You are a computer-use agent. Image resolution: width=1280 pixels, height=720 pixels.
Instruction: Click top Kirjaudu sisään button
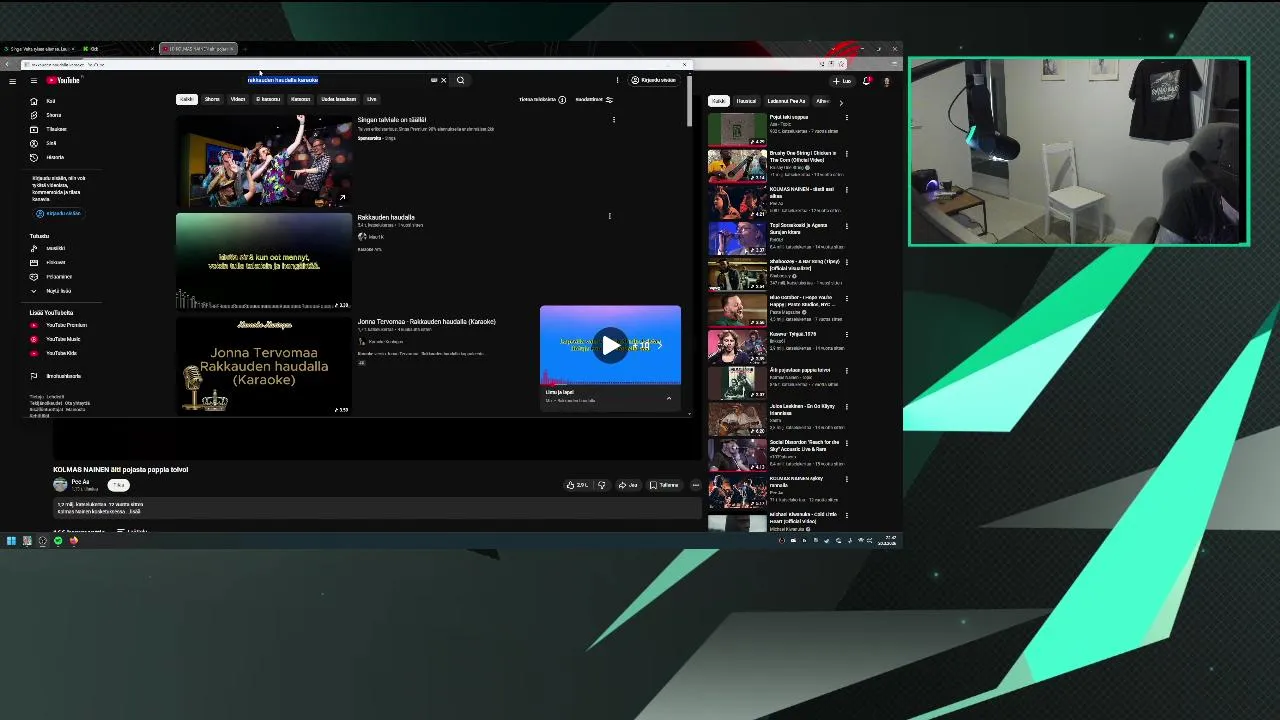coord(653,80)
